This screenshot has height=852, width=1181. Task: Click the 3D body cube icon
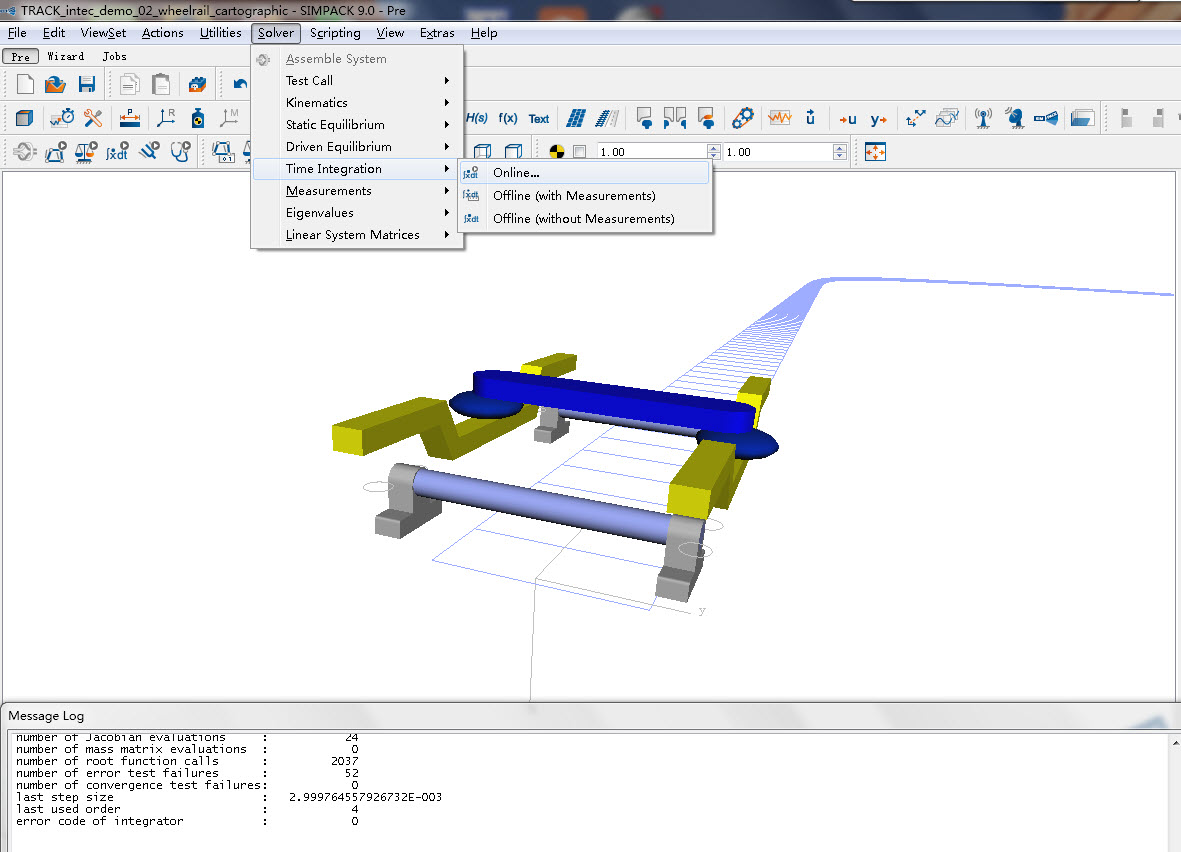(24, 118)
